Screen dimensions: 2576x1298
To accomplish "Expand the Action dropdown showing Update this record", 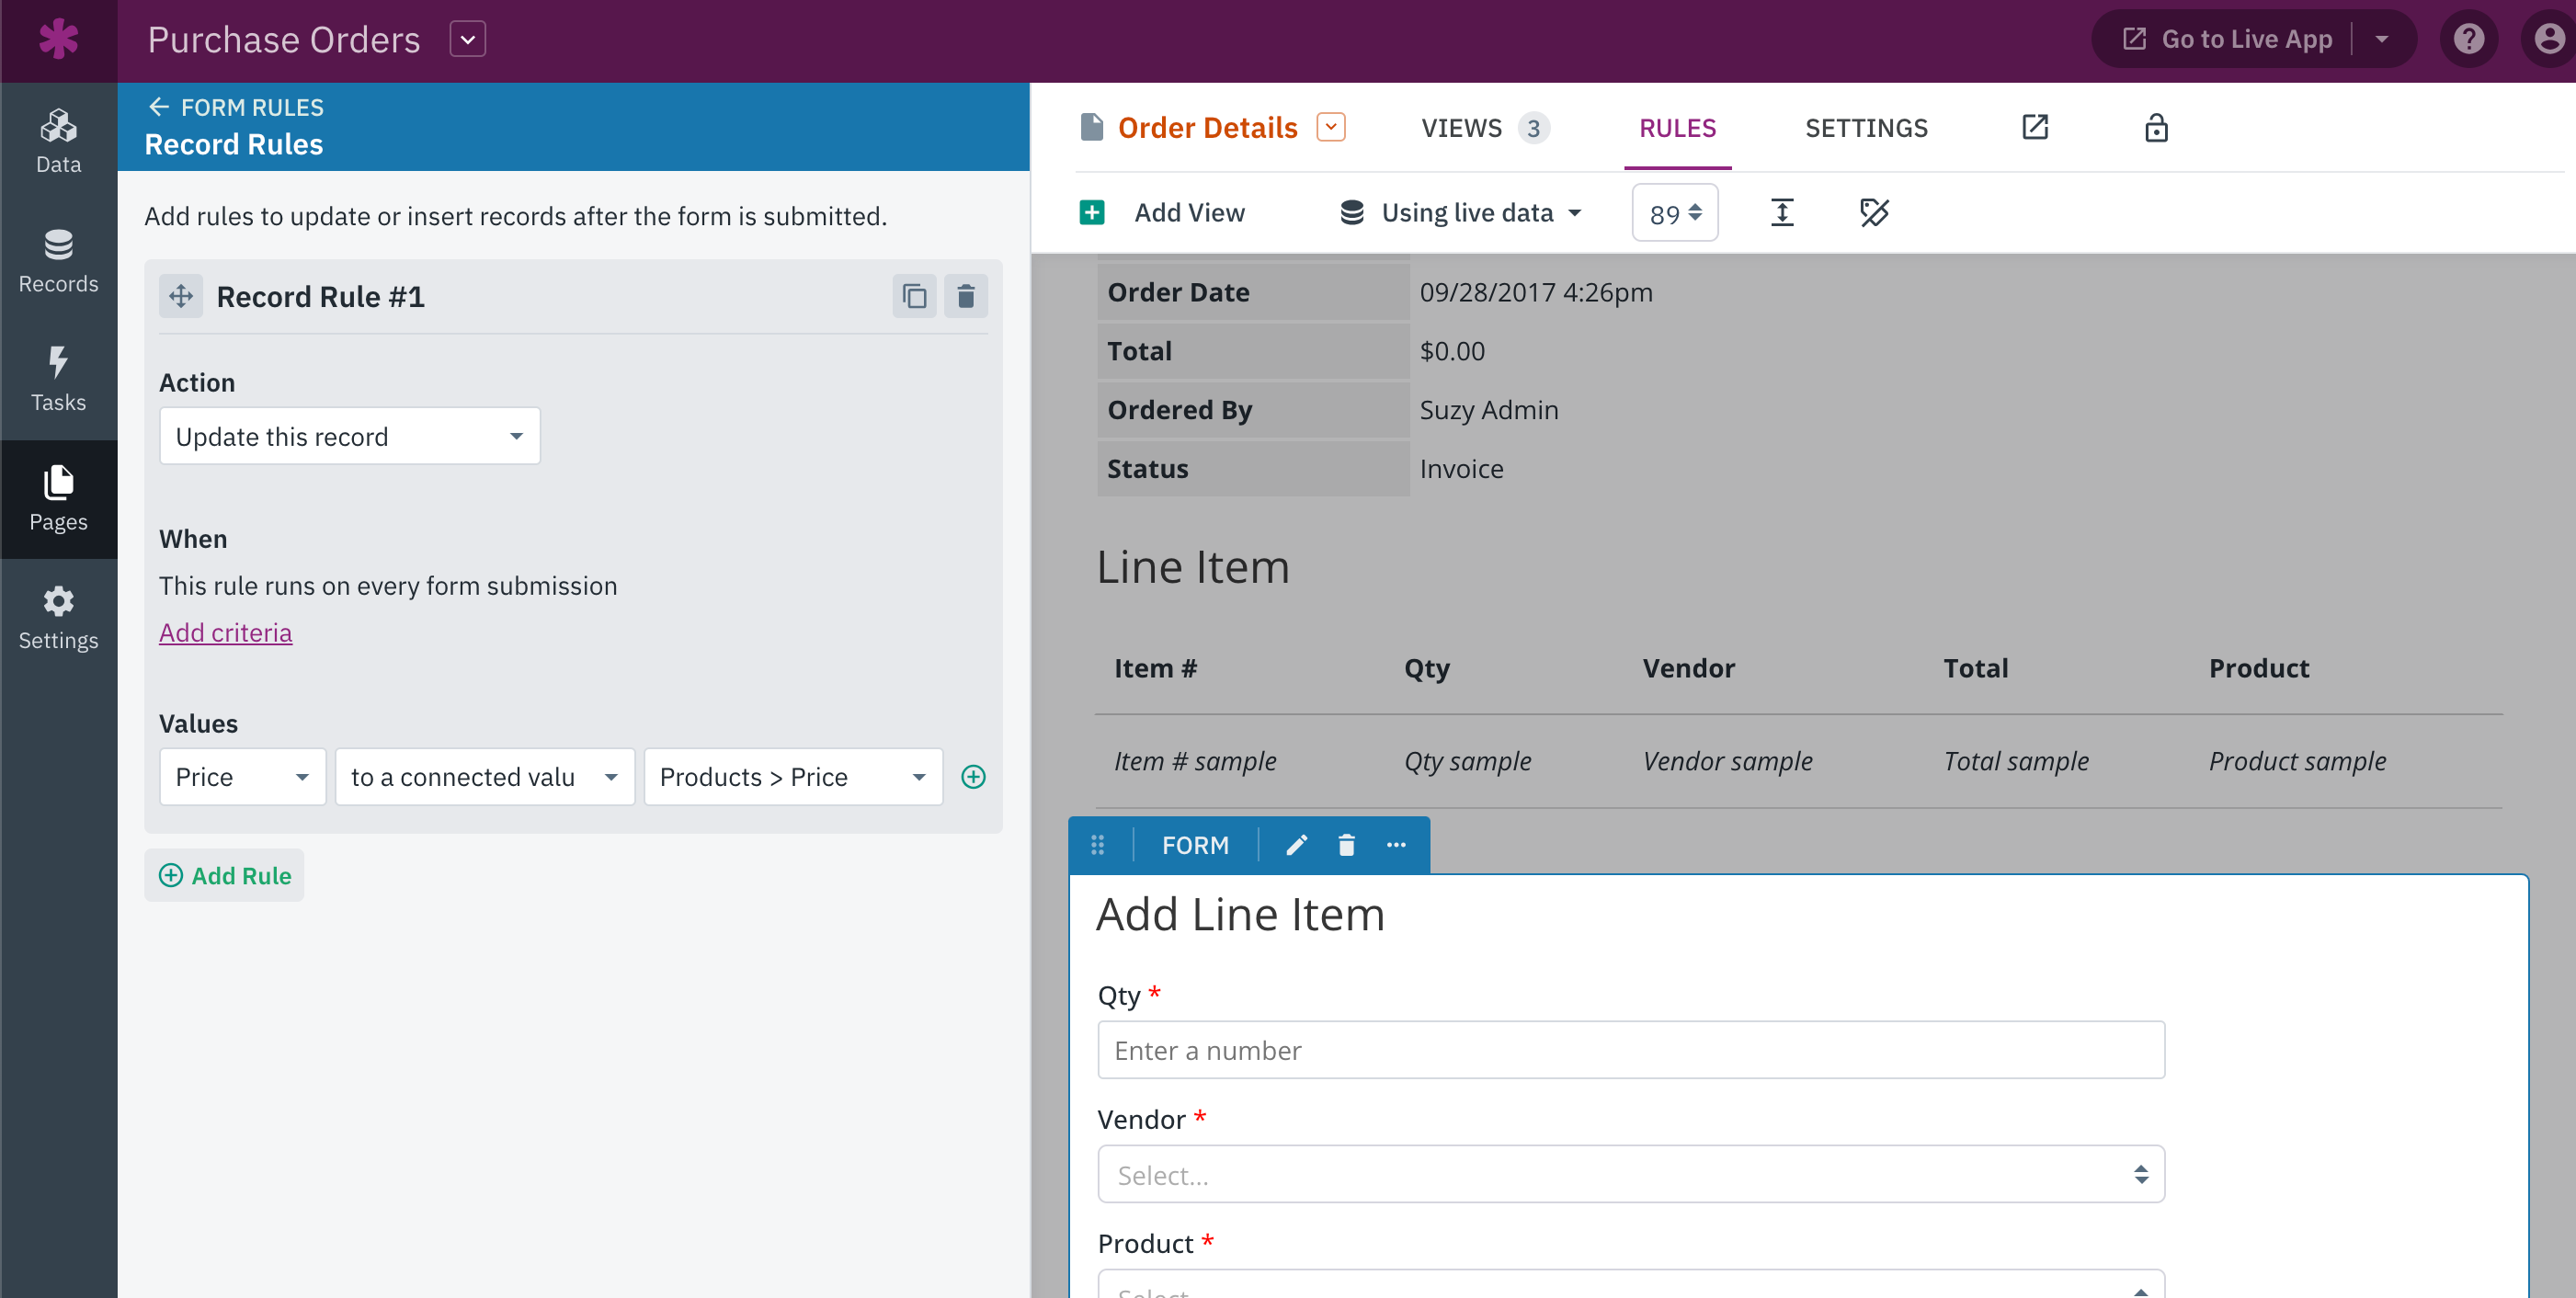I will tap(350, 436).
